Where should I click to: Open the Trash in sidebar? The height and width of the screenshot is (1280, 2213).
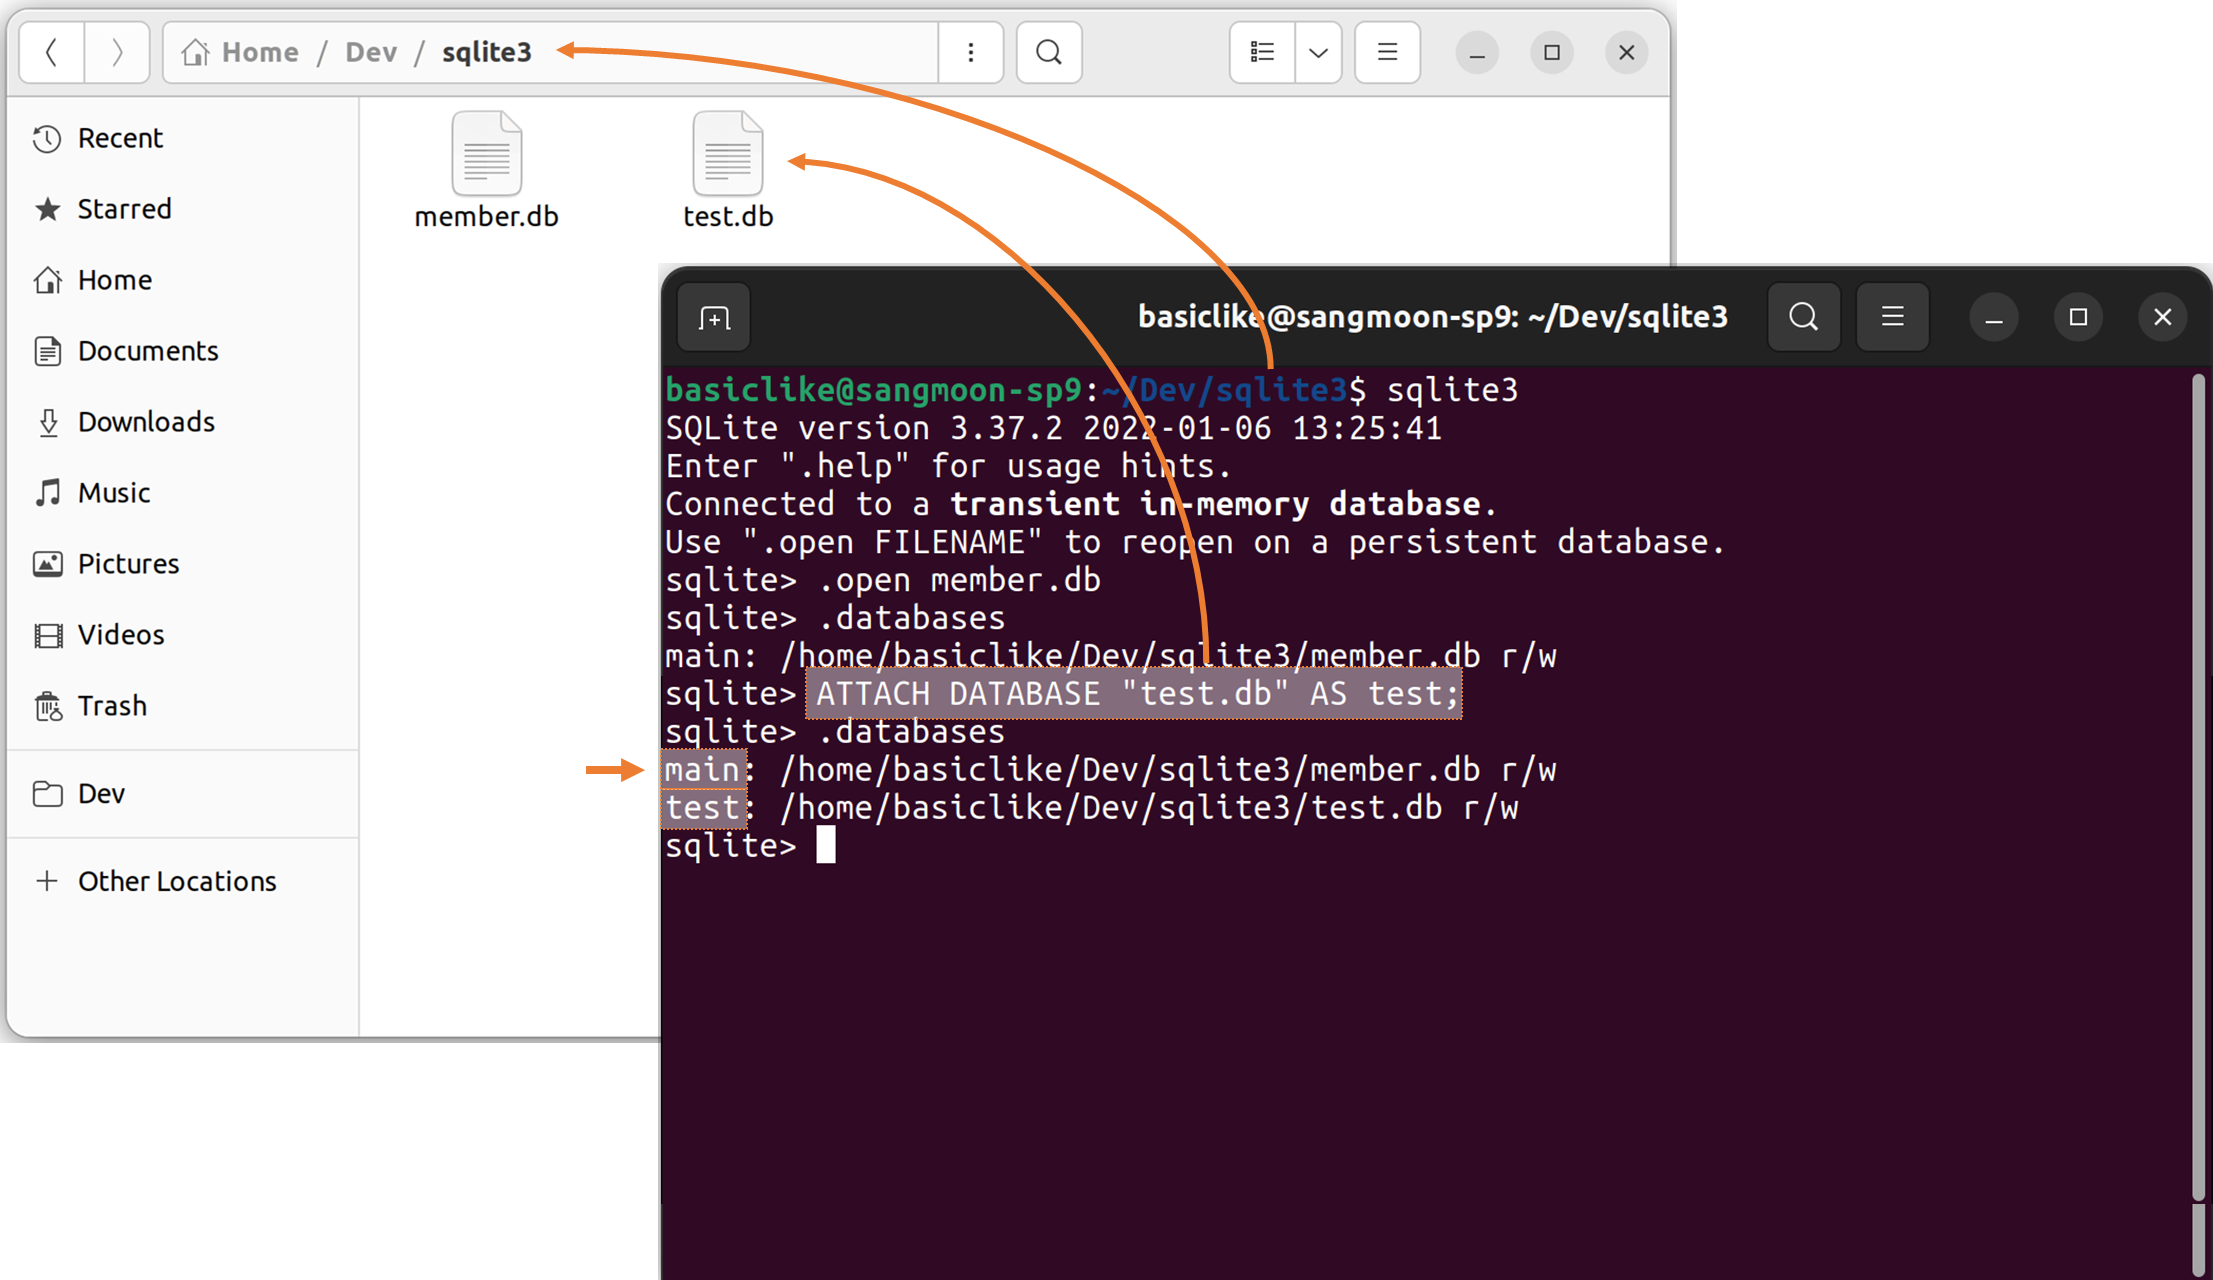pyautogui.click(x=112, y=706)
